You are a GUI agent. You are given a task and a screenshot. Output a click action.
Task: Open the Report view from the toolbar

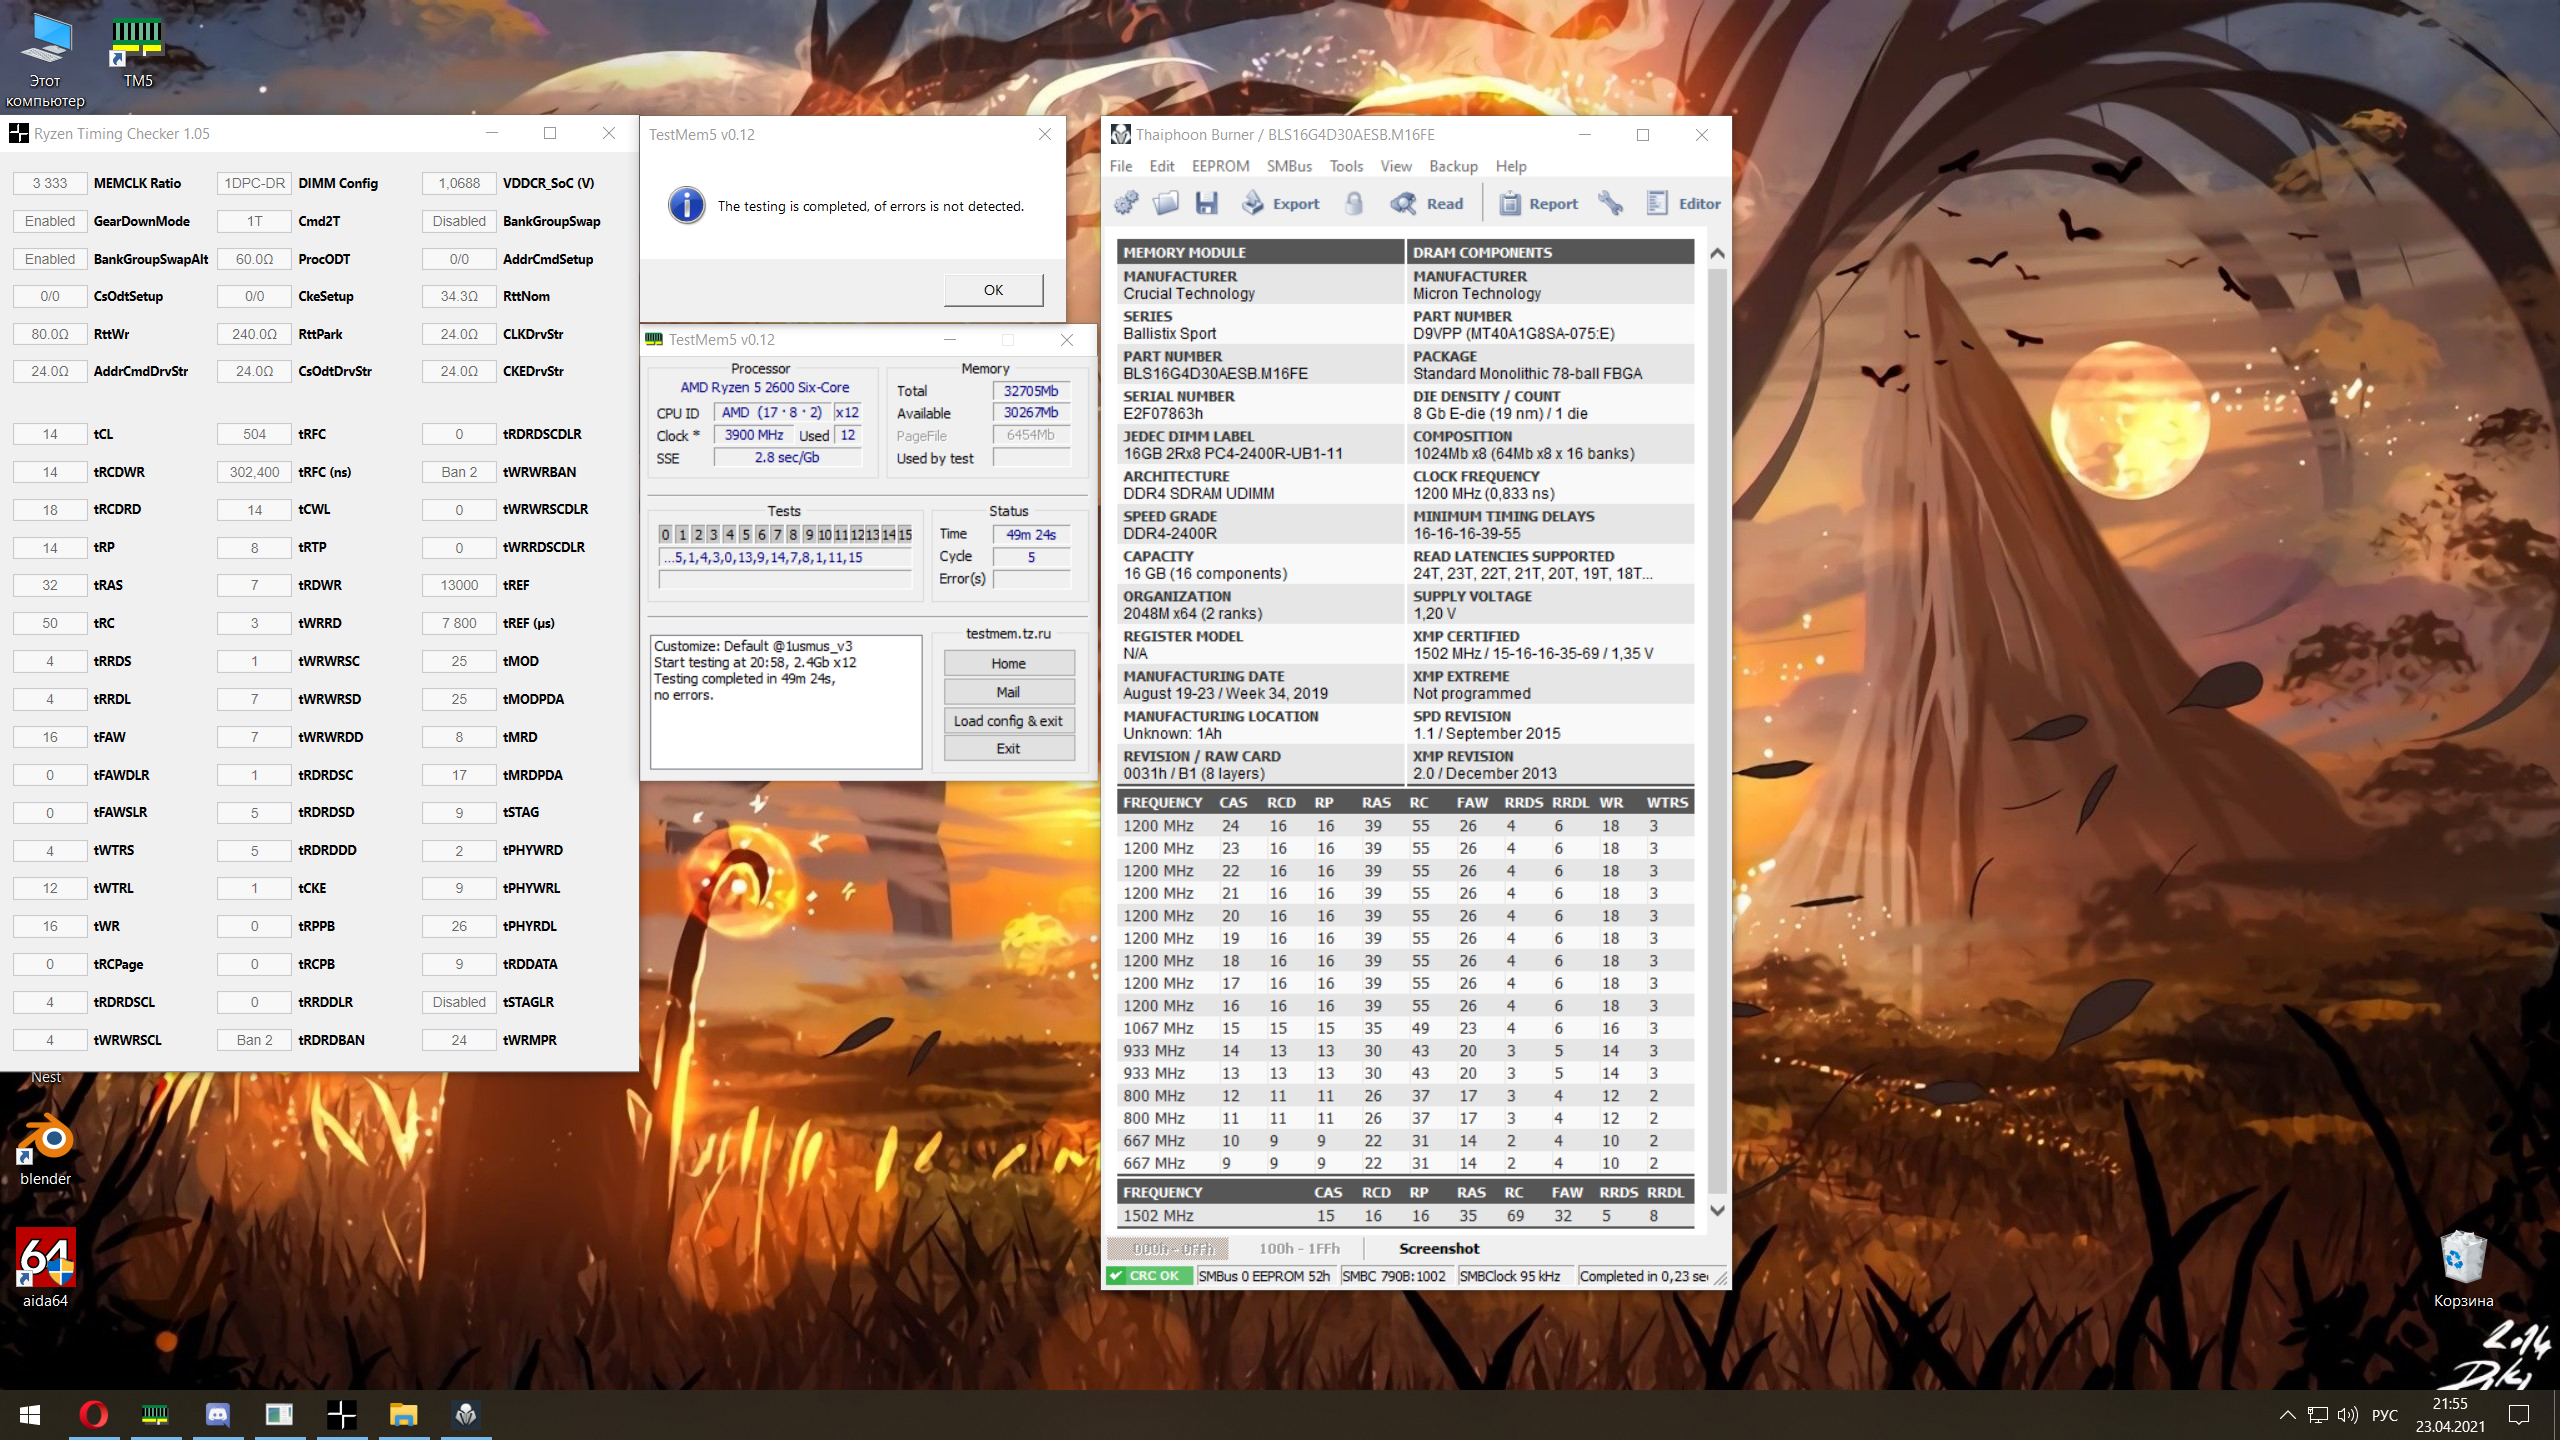point(1538,203)
